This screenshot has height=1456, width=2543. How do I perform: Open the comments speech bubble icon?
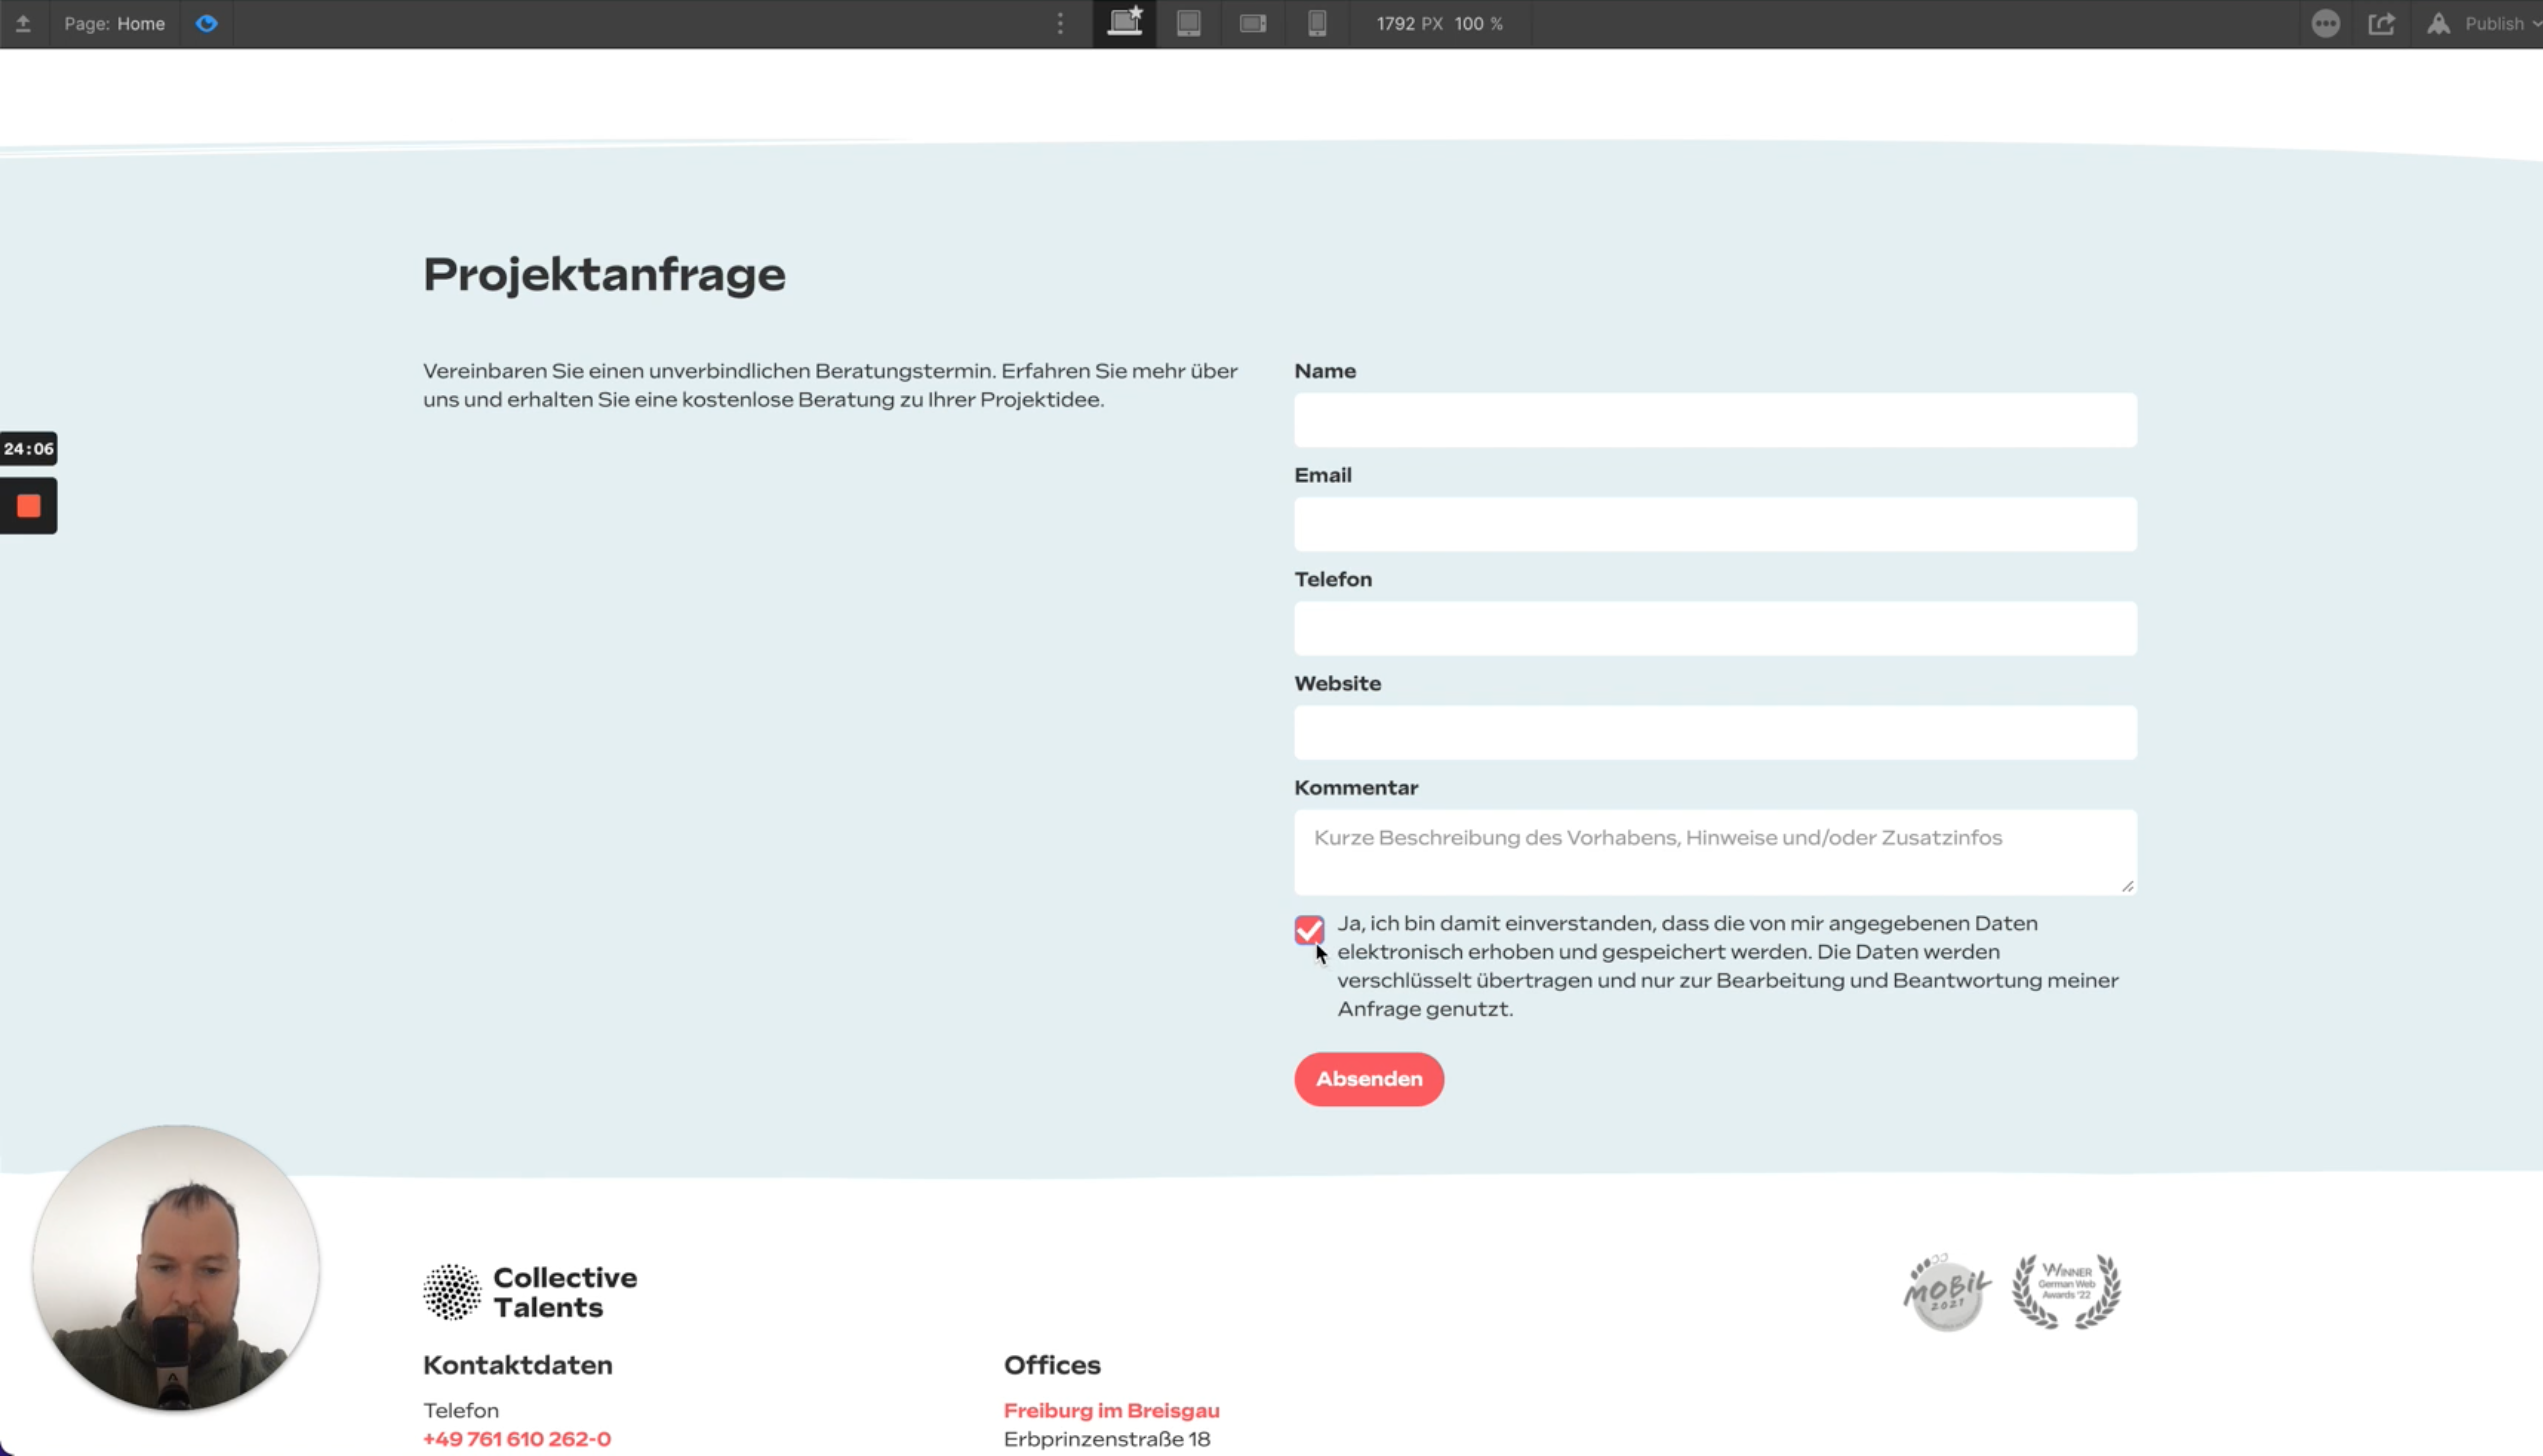point(2325,23)
